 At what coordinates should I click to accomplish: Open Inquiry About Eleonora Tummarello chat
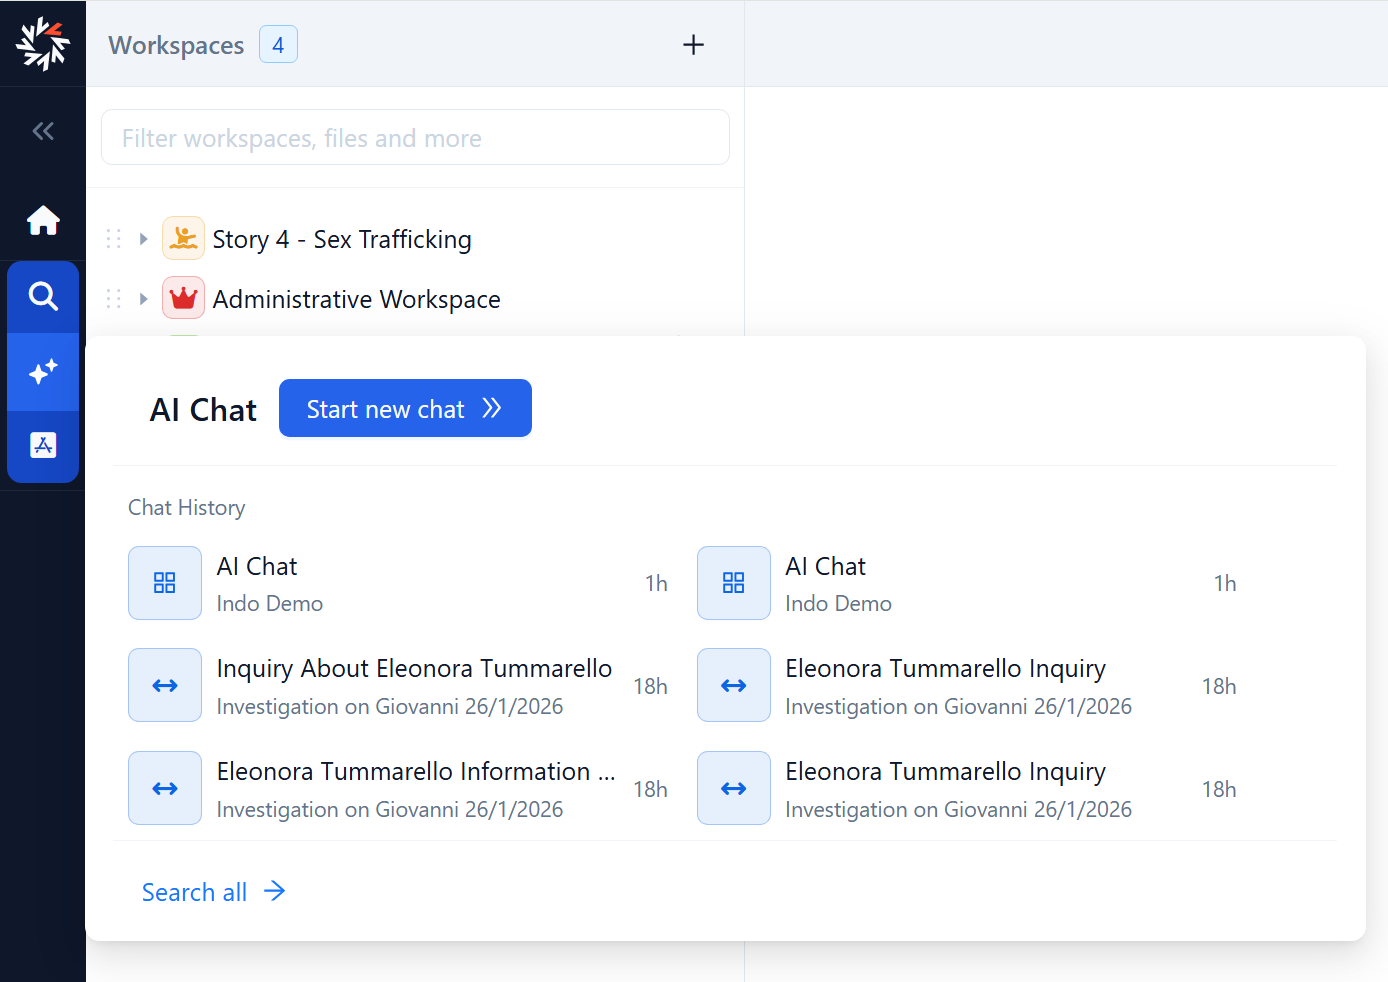coord(414,669)
